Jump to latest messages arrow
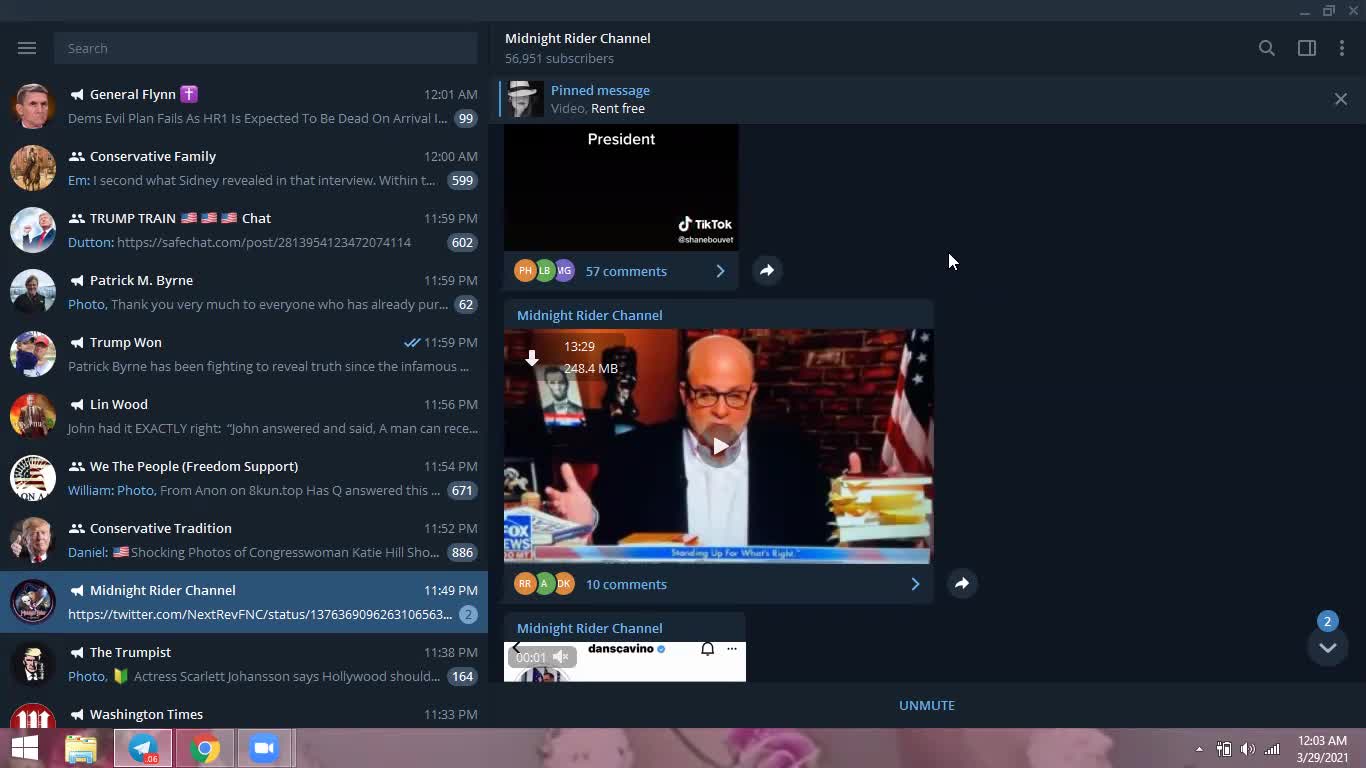This screenshot has height=768, width=1366. click(1328, 647)
